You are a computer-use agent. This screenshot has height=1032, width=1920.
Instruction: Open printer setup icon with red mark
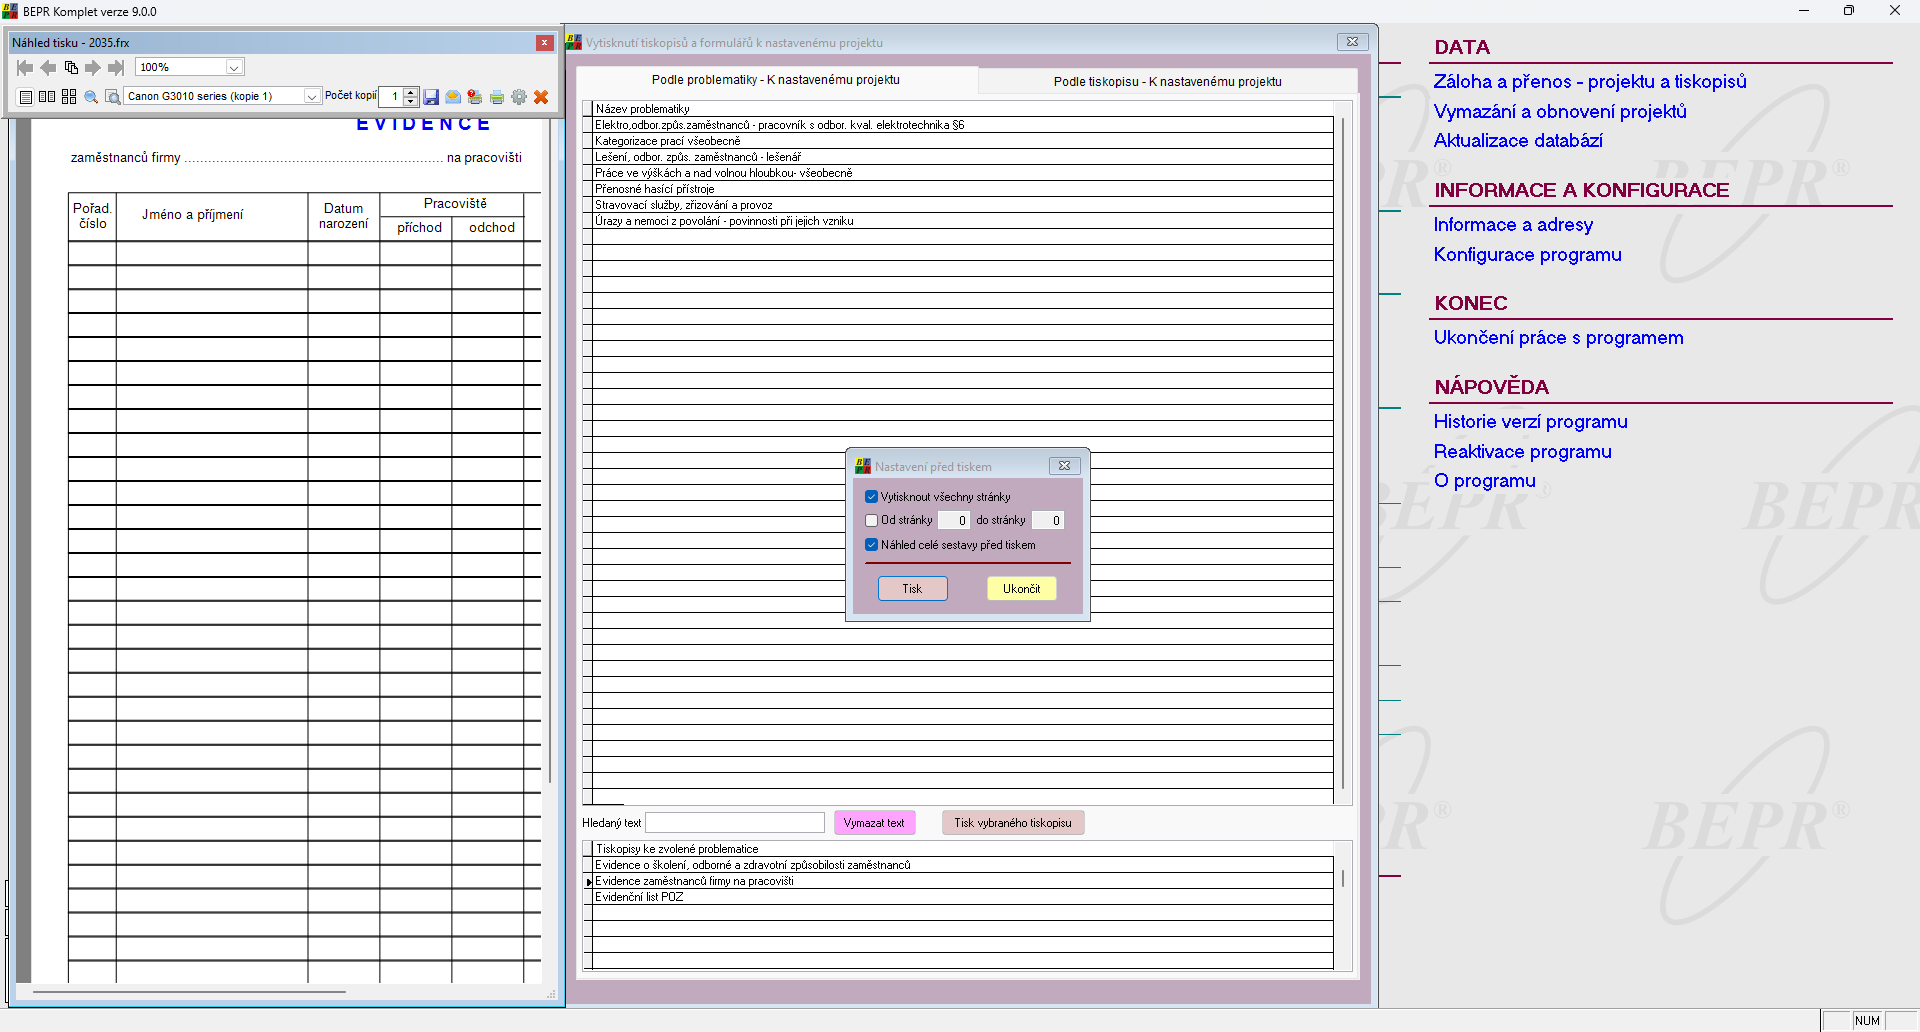coord(475,97)
